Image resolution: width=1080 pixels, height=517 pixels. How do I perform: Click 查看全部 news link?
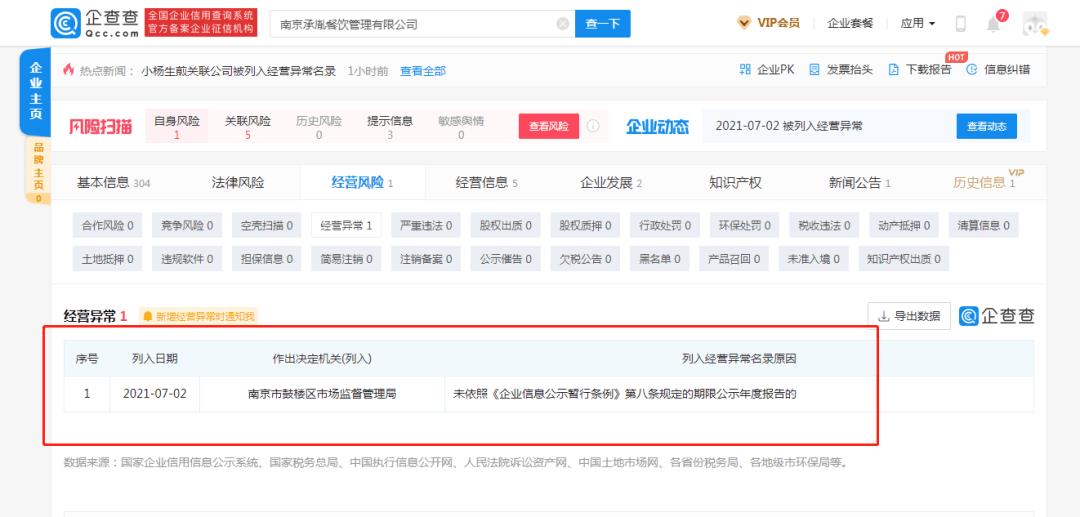(423, 70)
